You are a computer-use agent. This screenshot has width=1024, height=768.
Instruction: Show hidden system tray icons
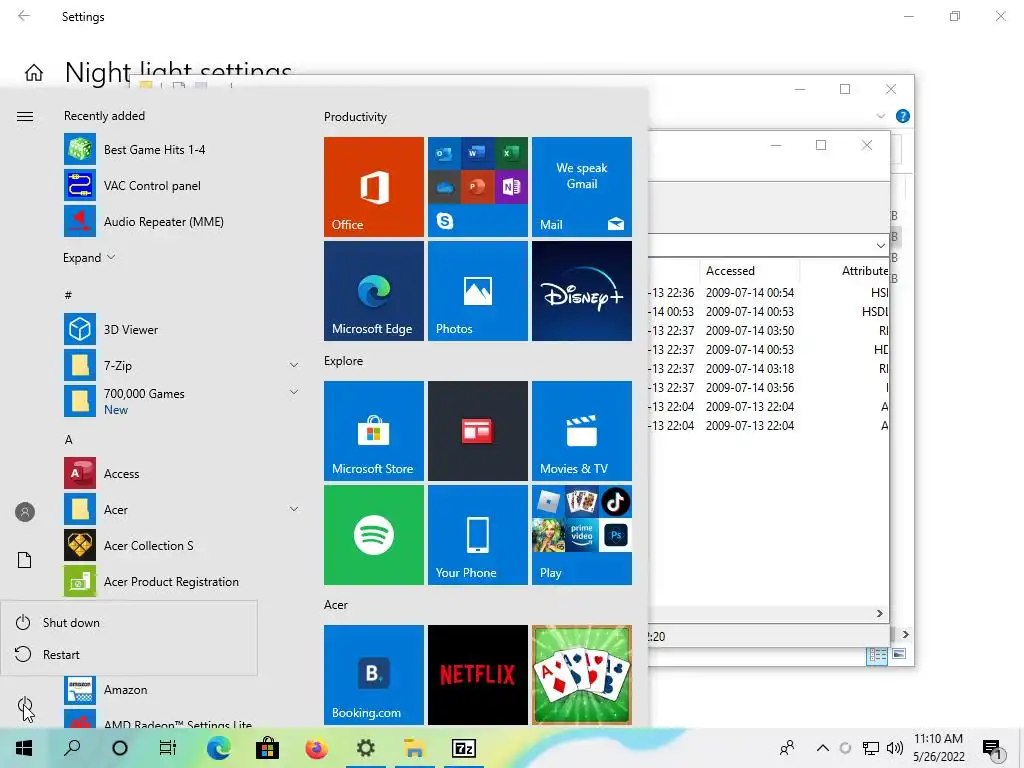tap(823, 748)
